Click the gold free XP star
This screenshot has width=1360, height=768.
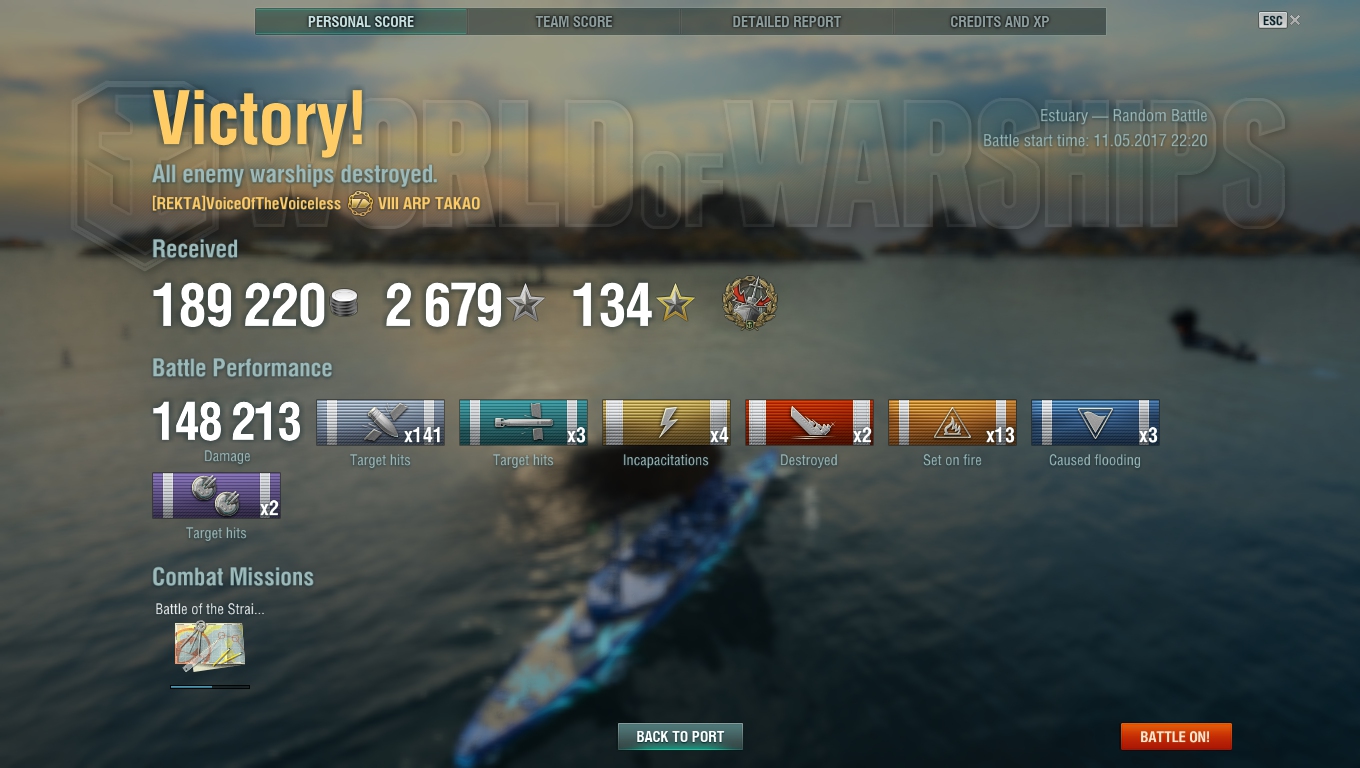[x=675, y=303]
